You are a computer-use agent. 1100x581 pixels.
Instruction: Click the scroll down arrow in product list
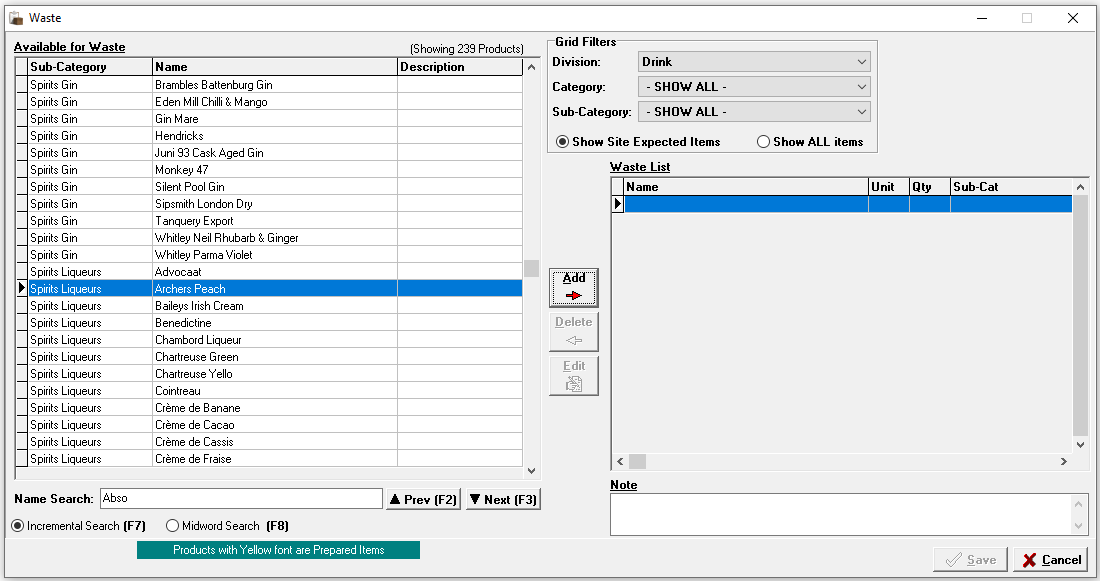531,471
